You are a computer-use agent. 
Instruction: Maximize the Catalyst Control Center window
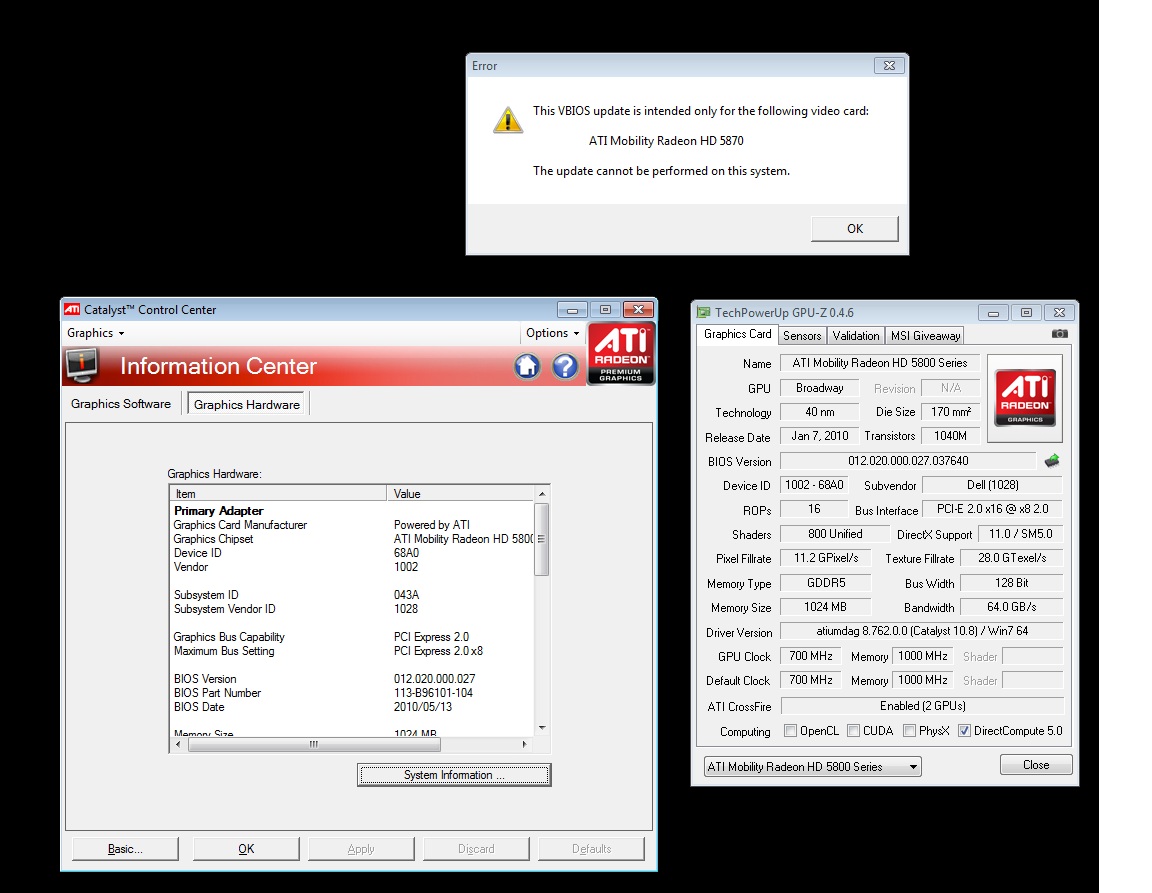coord(605,309)
